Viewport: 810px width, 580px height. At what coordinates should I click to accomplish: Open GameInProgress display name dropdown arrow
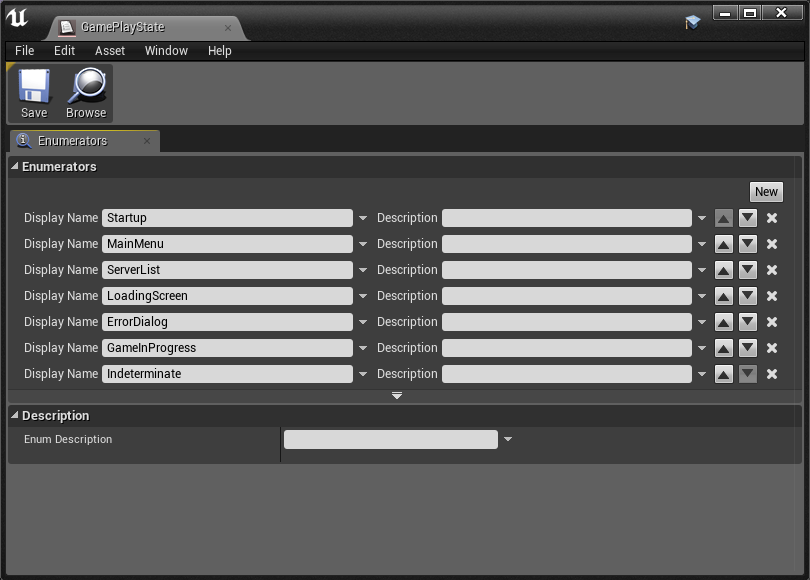pyautogui.click(x=363, y=348)
